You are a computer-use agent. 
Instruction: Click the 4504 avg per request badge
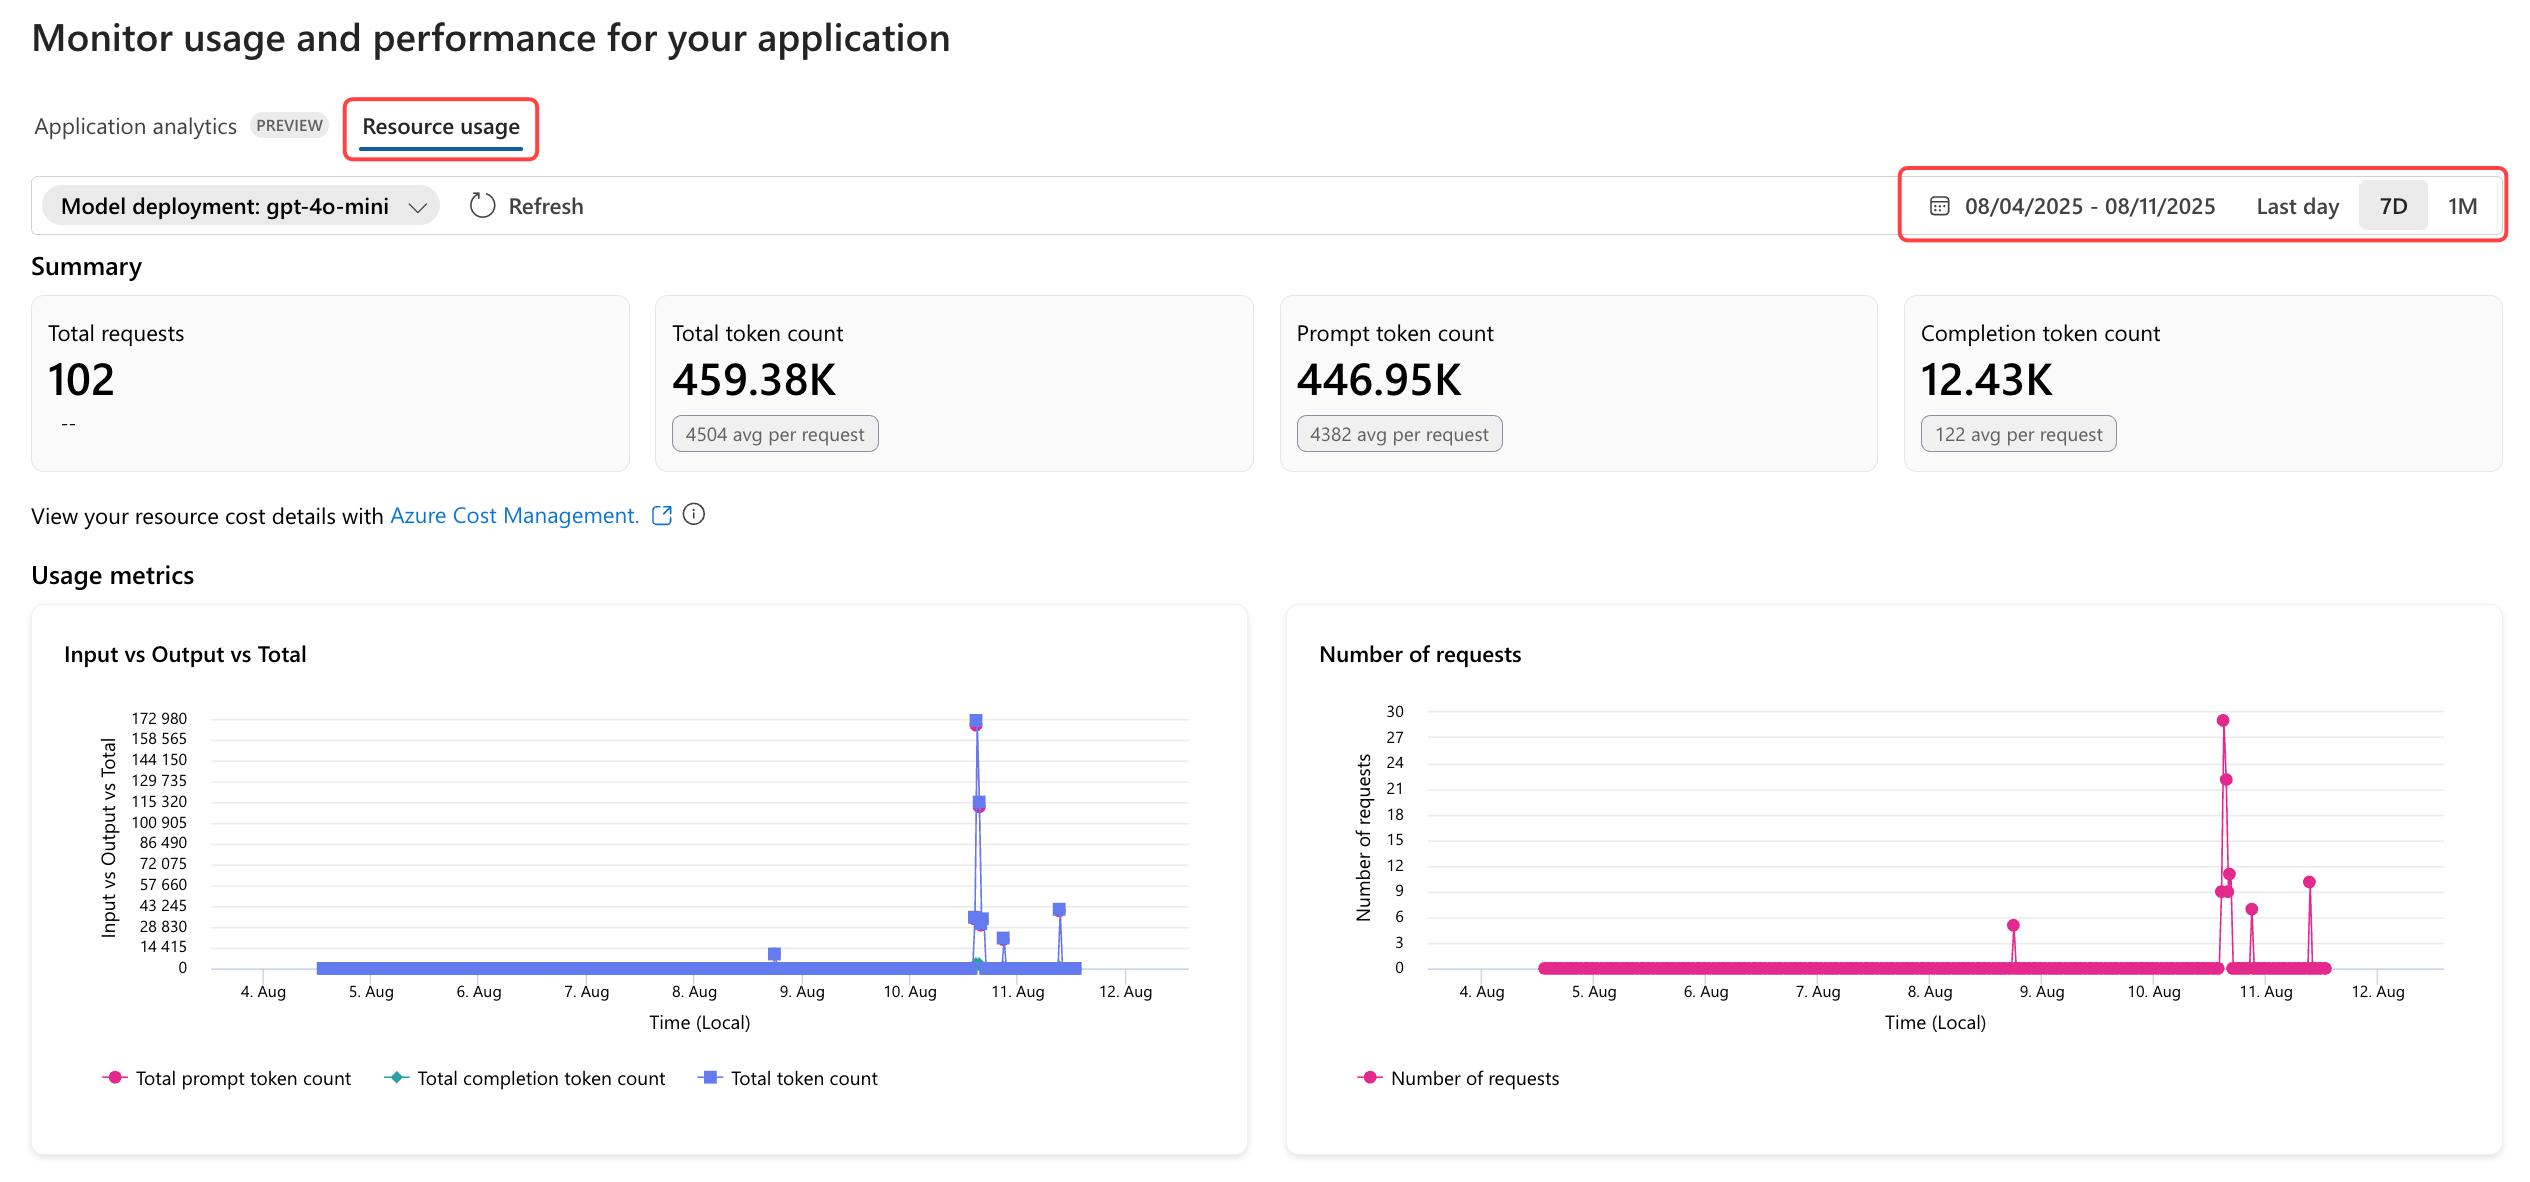(774, 434)
